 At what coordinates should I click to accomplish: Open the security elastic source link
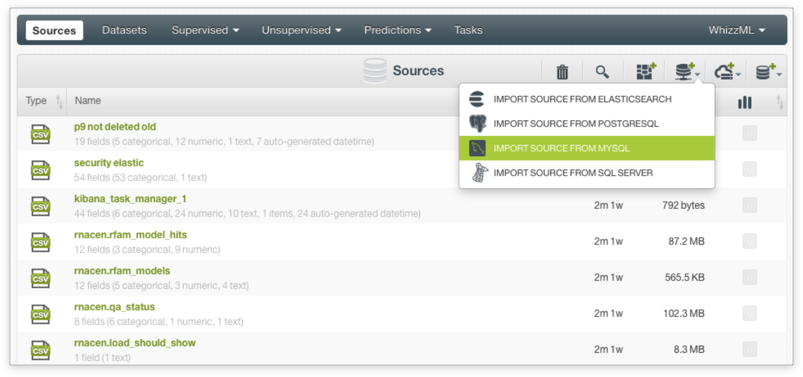[109, 163]
